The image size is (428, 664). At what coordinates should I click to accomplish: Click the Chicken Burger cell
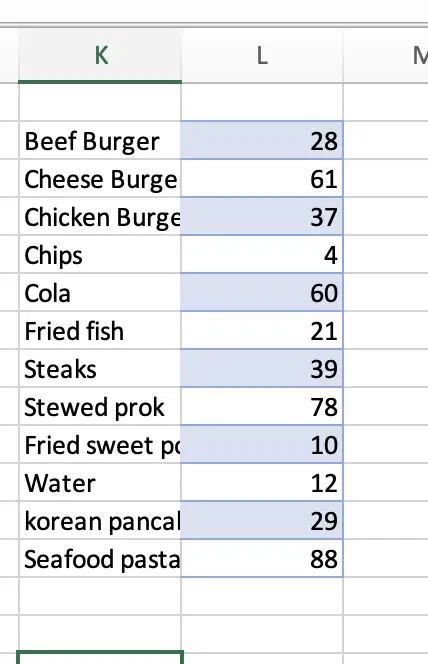tap(100, 217)
